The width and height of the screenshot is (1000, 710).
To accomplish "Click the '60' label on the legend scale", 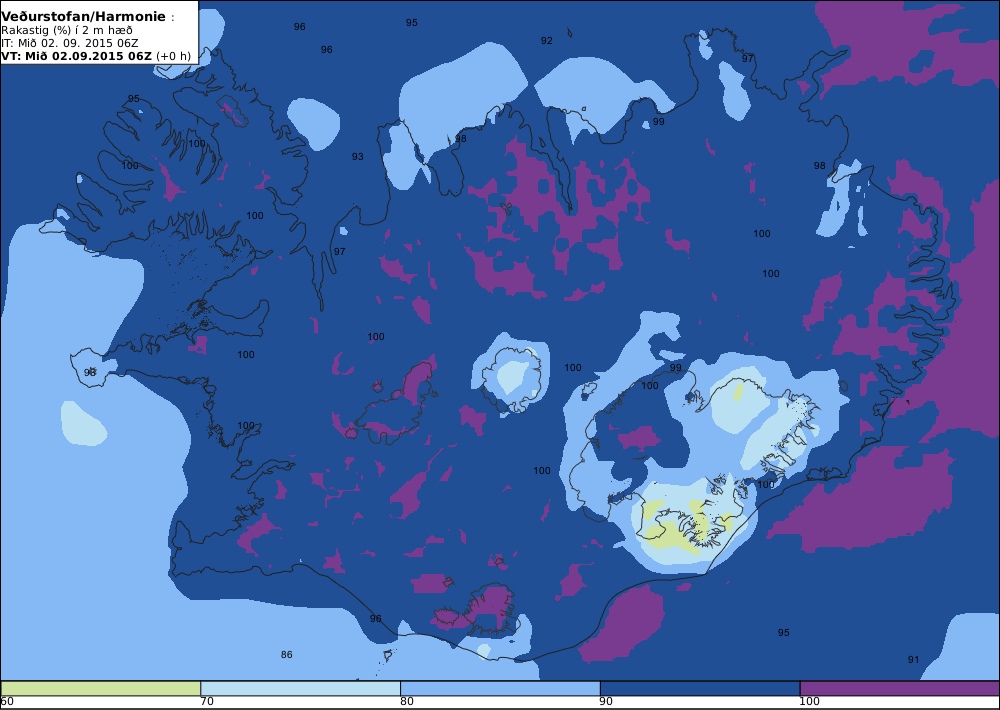I will click(x=8, y=702).
